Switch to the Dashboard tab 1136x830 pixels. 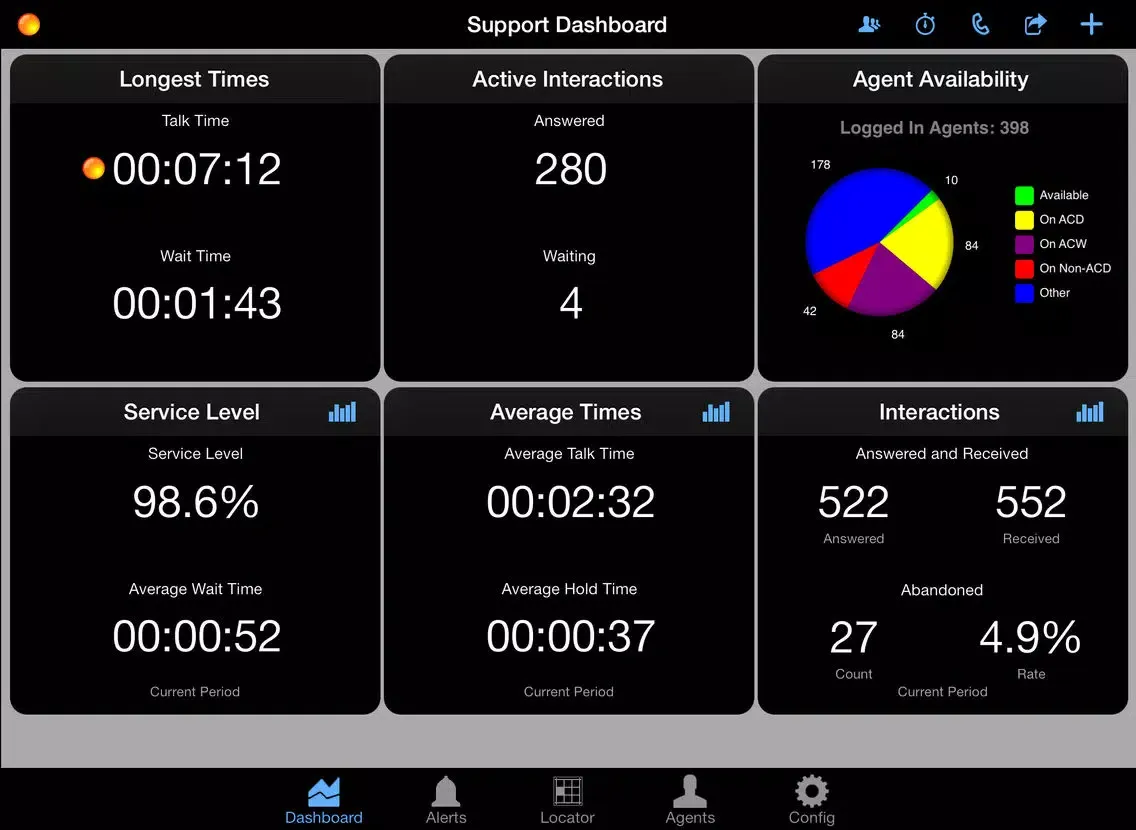tap(323, 801)
